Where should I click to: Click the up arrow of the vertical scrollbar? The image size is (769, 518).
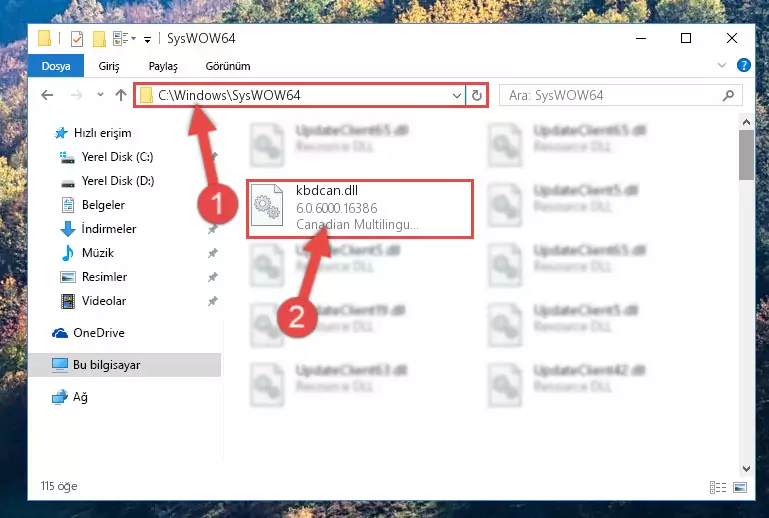[746, 122]
